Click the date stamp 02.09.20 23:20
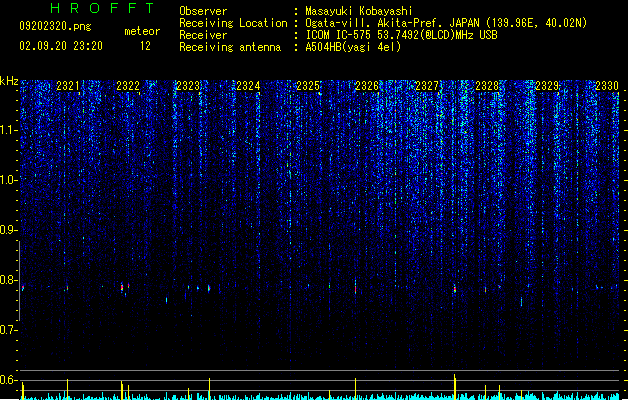This screenshot has width=629, height=400. point(61,46)
